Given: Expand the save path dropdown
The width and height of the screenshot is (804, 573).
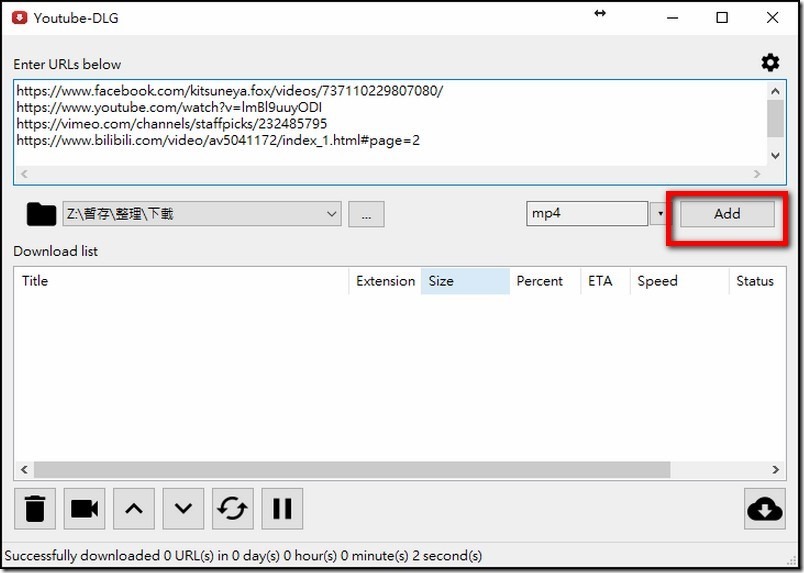Looking at the screenshot, I should (x=332, y=214).
